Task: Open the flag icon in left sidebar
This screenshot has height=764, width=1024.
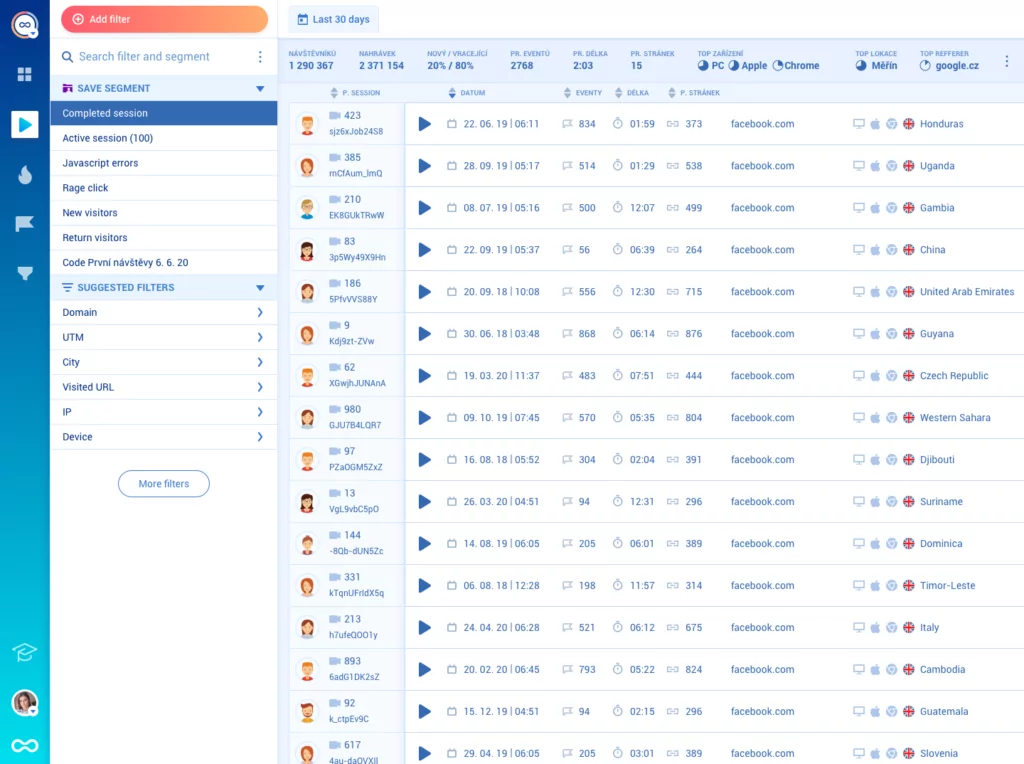Action: coord(24,224)
